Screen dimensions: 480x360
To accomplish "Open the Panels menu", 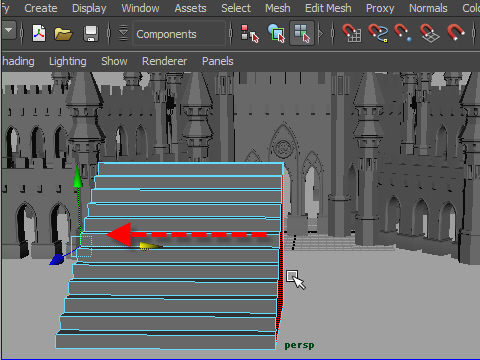I will [x=218, y=61].
